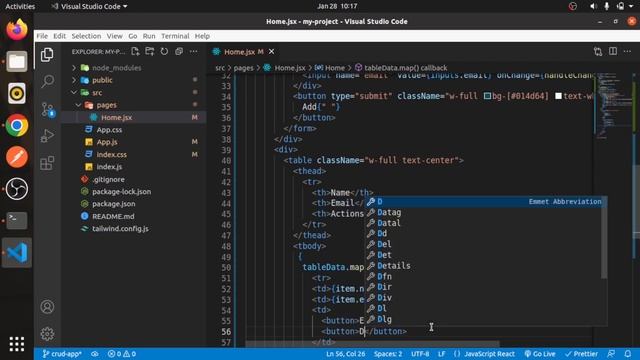The width and height of the screenshot is (640, 360).
Task: Open Files manager from the dock
Action: 17,62
